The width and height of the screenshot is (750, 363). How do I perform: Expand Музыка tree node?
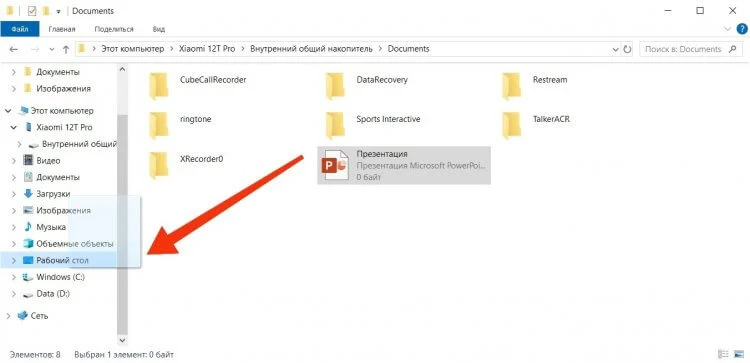(x=13, y=227)
